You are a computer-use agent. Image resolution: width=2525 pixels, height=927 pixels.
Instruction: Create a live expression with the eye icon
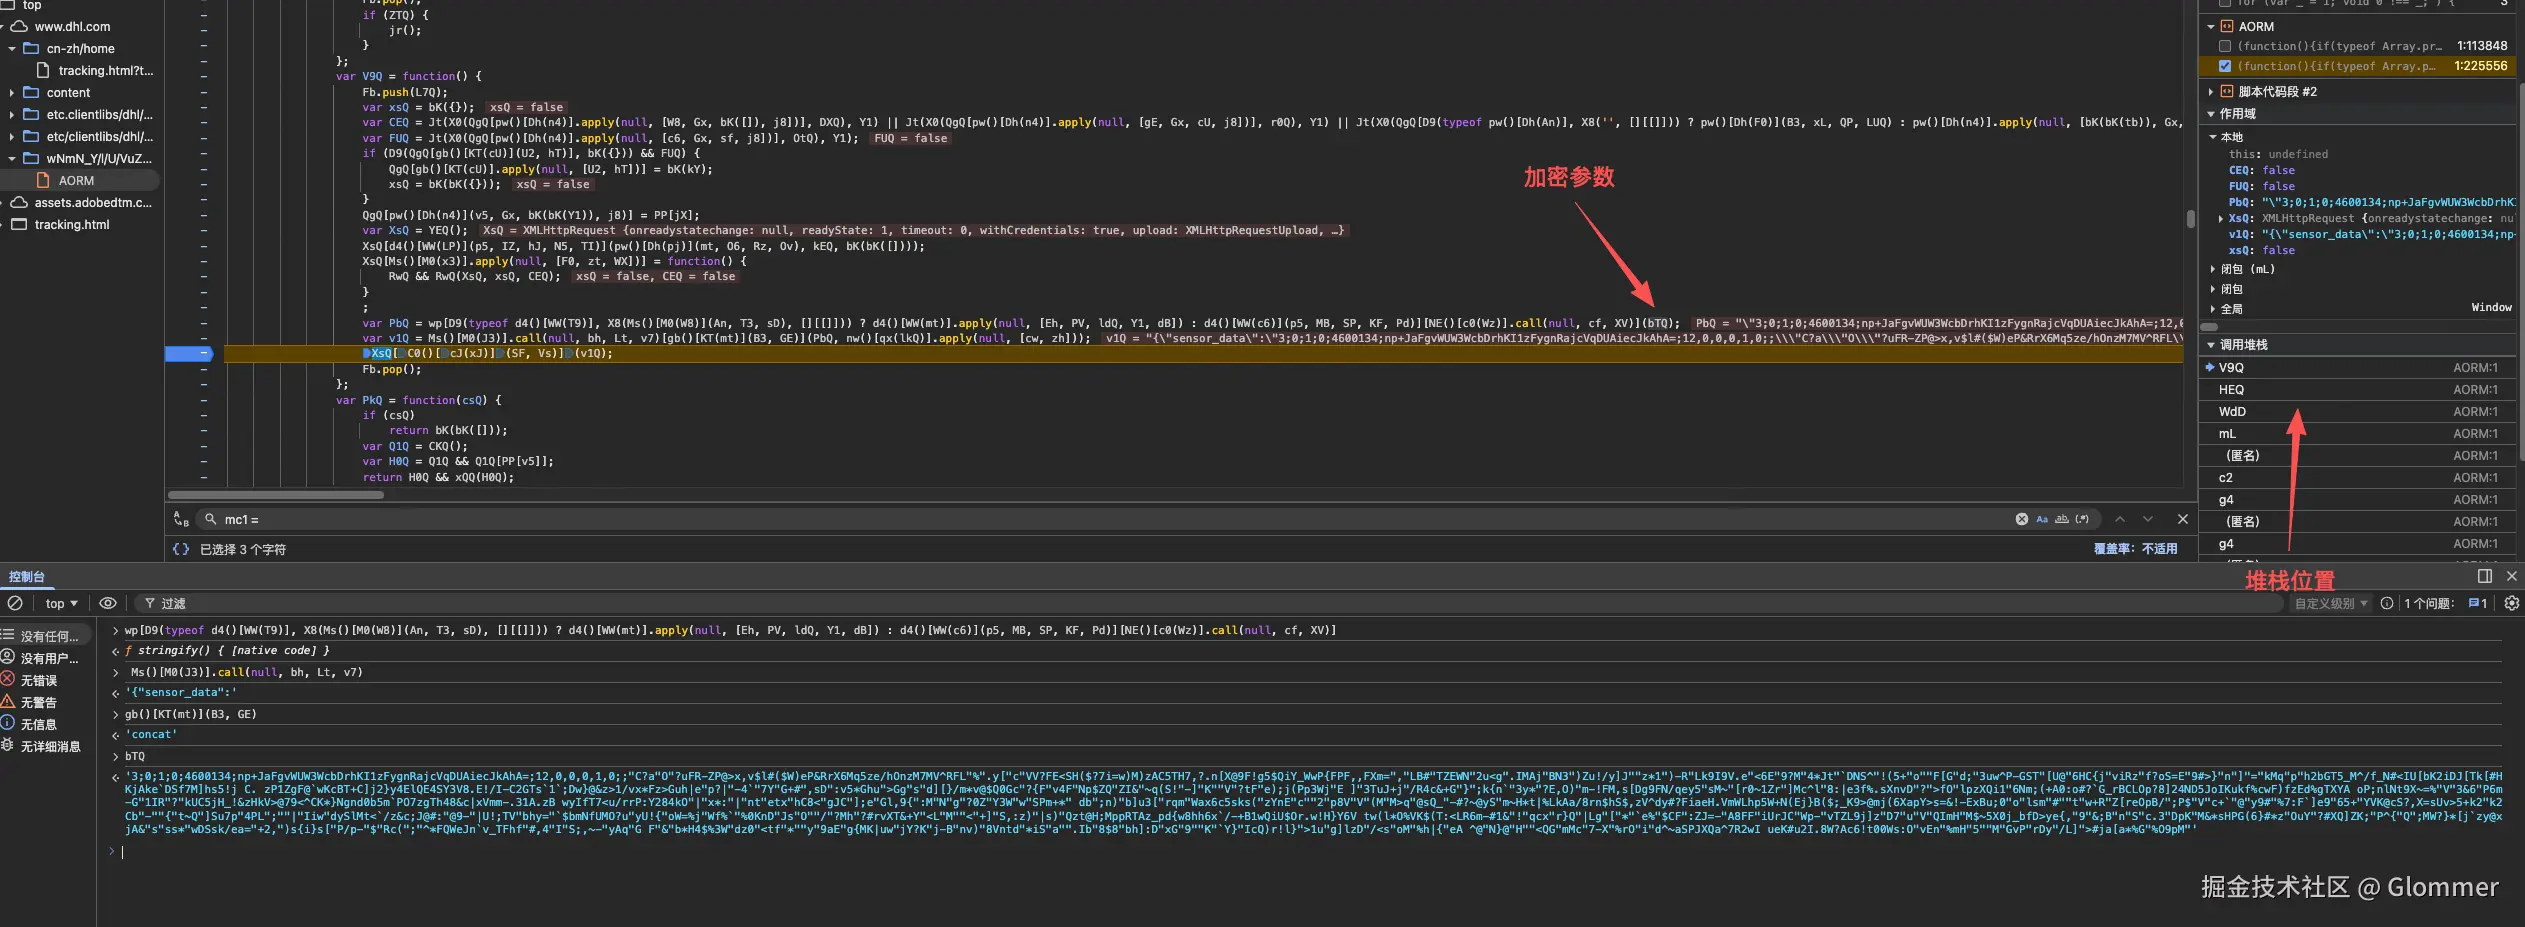(x=108, y=603)
